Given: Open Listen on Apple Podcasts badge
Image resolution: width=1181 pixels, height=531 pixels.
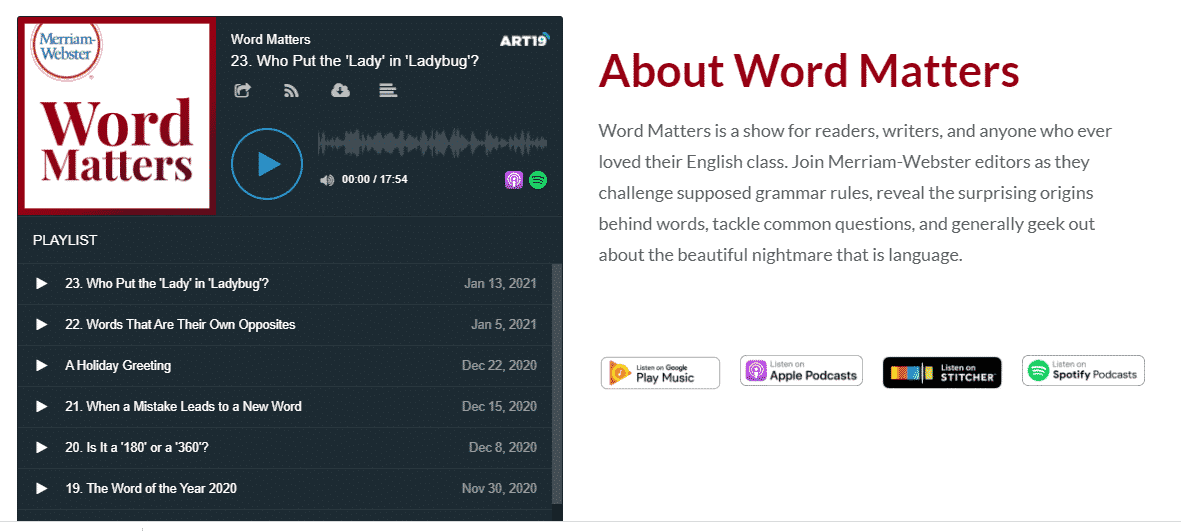Looking at the screenshot, I should 801,371.
